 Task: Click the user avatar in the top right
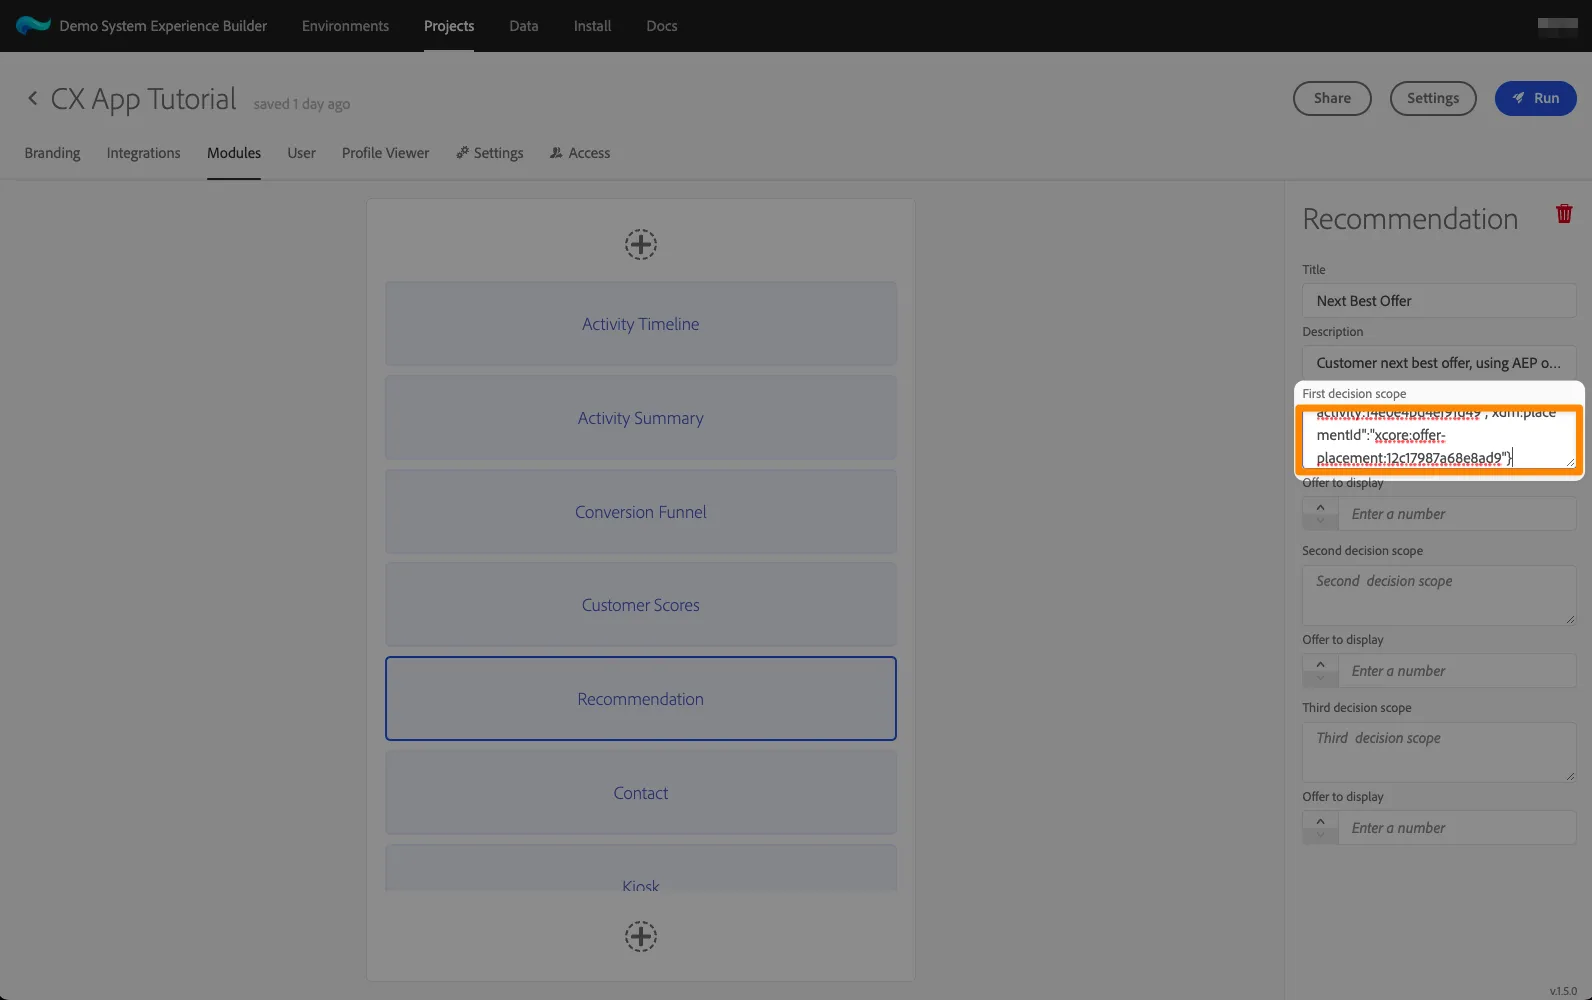click(x=1557, y=26)
